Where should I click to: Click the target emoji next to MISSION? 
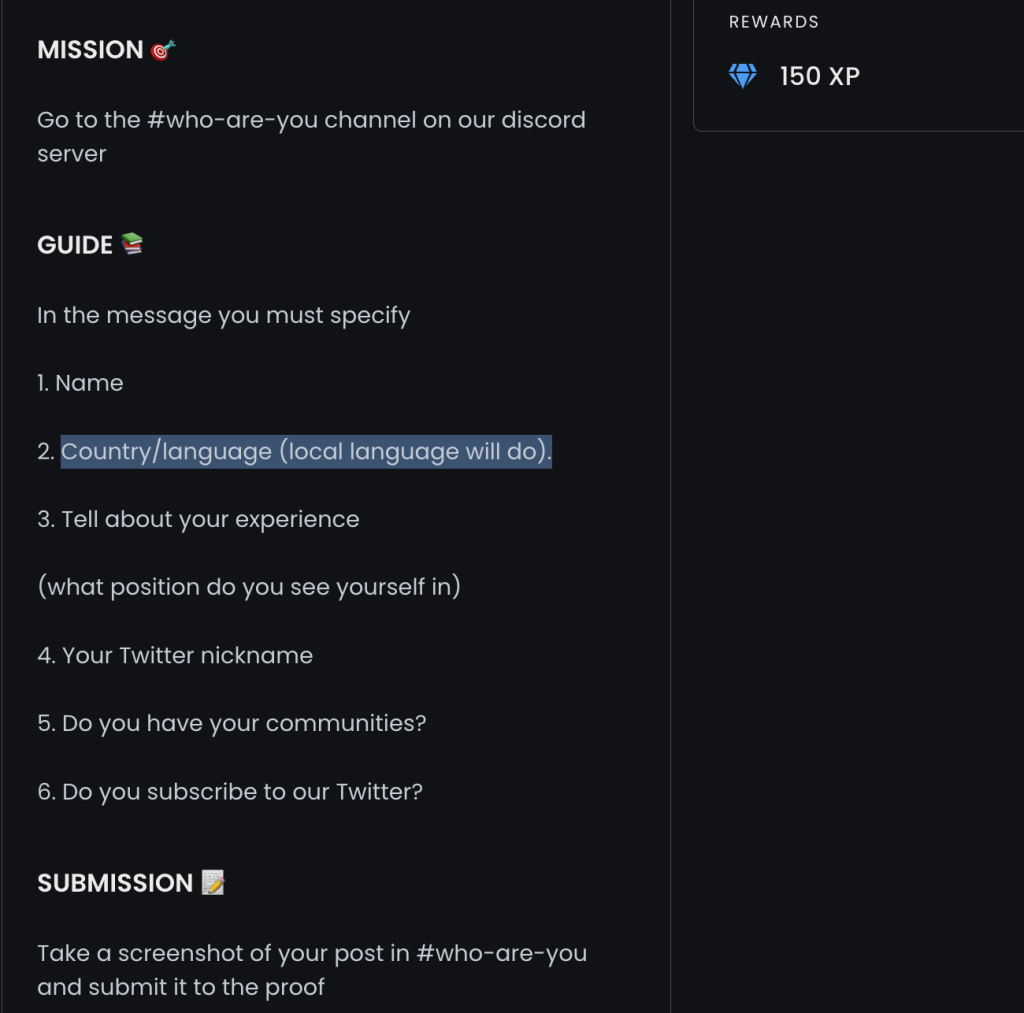coord(163,50)
